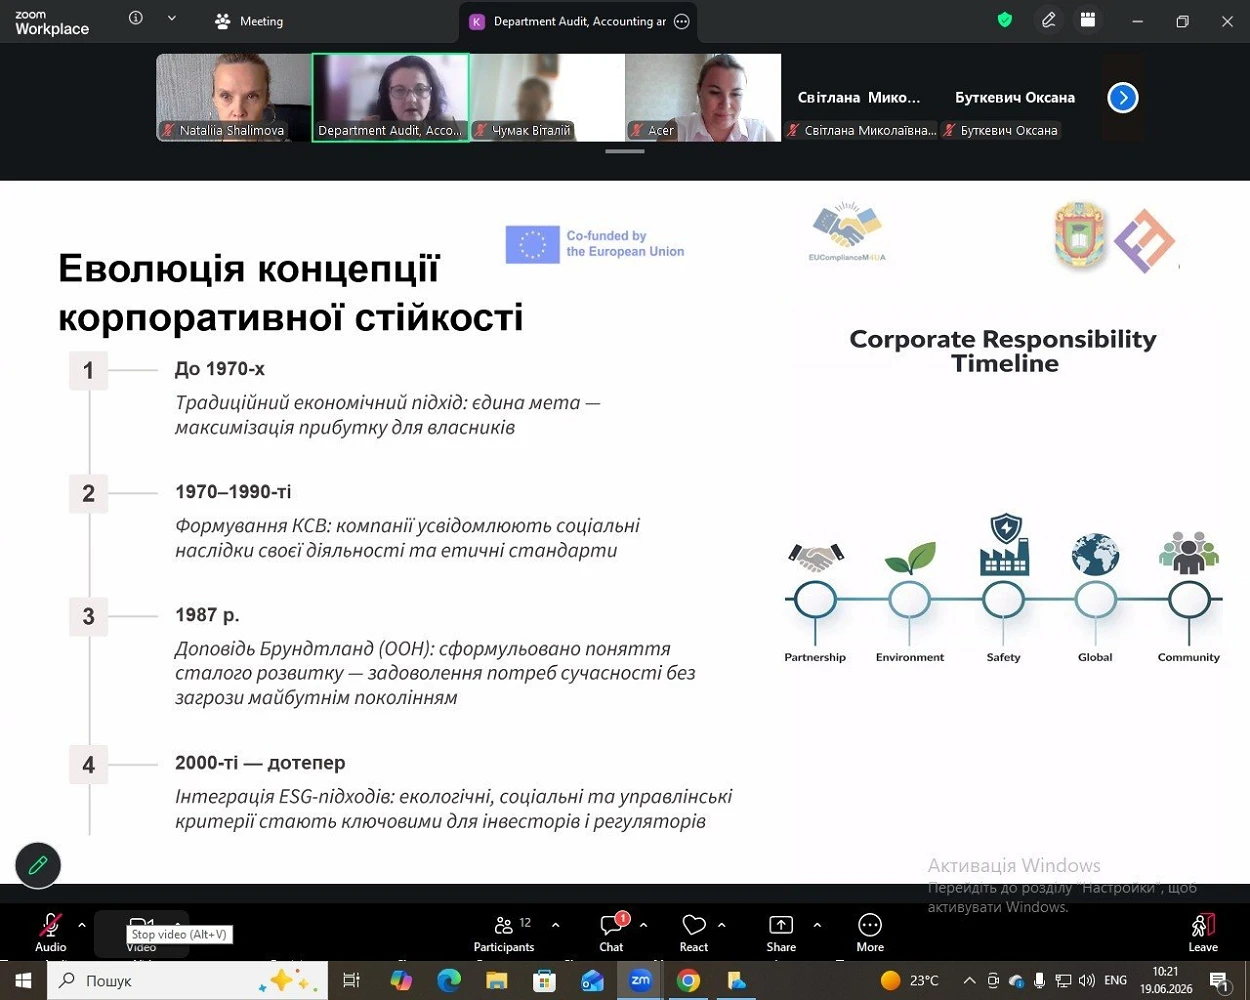This screenshot has width=1250, height=1000.
Task: Expand the Chat options arrow
Action: 643,925
